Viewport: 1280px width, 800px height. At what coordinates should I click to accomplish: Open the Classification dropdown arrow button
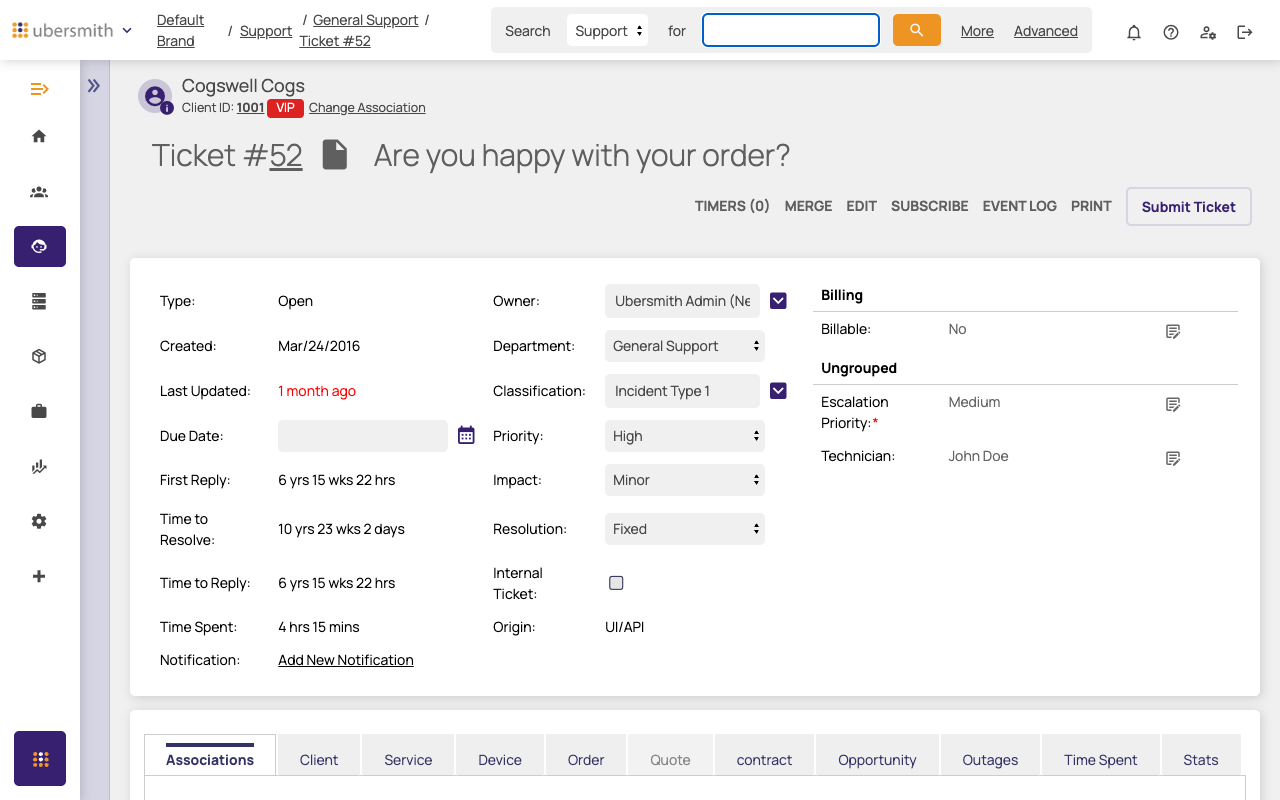778,390
